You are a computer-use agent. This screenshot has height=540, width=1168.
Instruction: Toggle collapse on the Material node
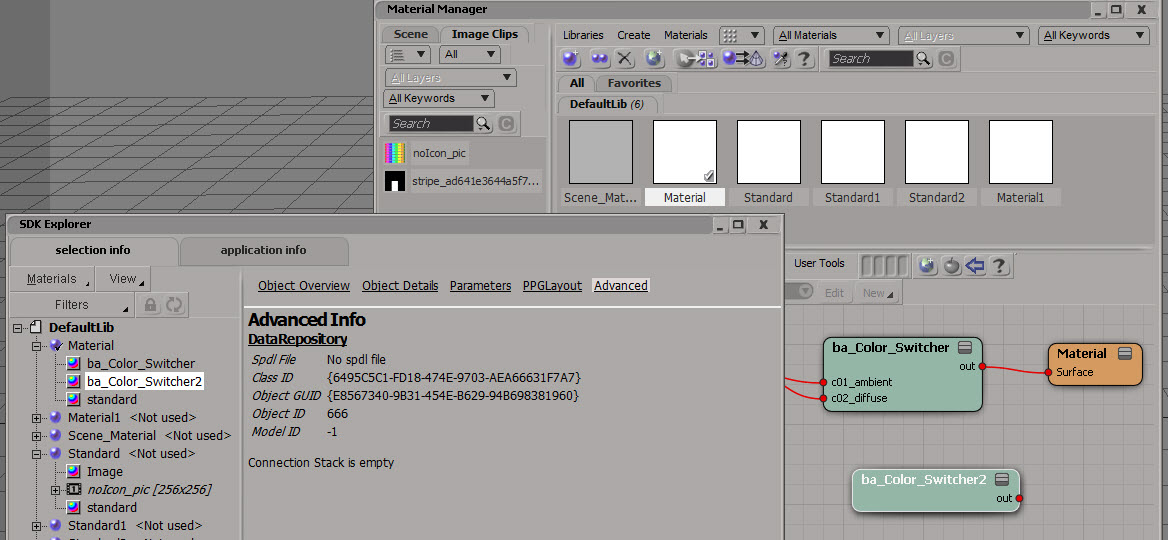coord(1125,353)
